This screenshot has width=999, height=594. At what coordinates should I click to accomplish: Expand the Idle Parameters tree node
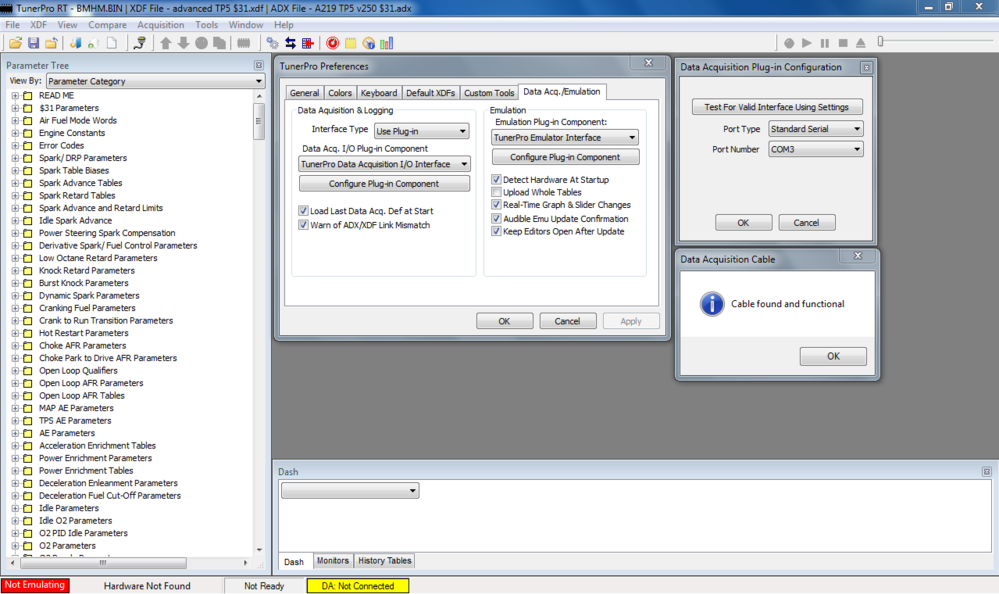pyautogui.click(x=15, y=508)
